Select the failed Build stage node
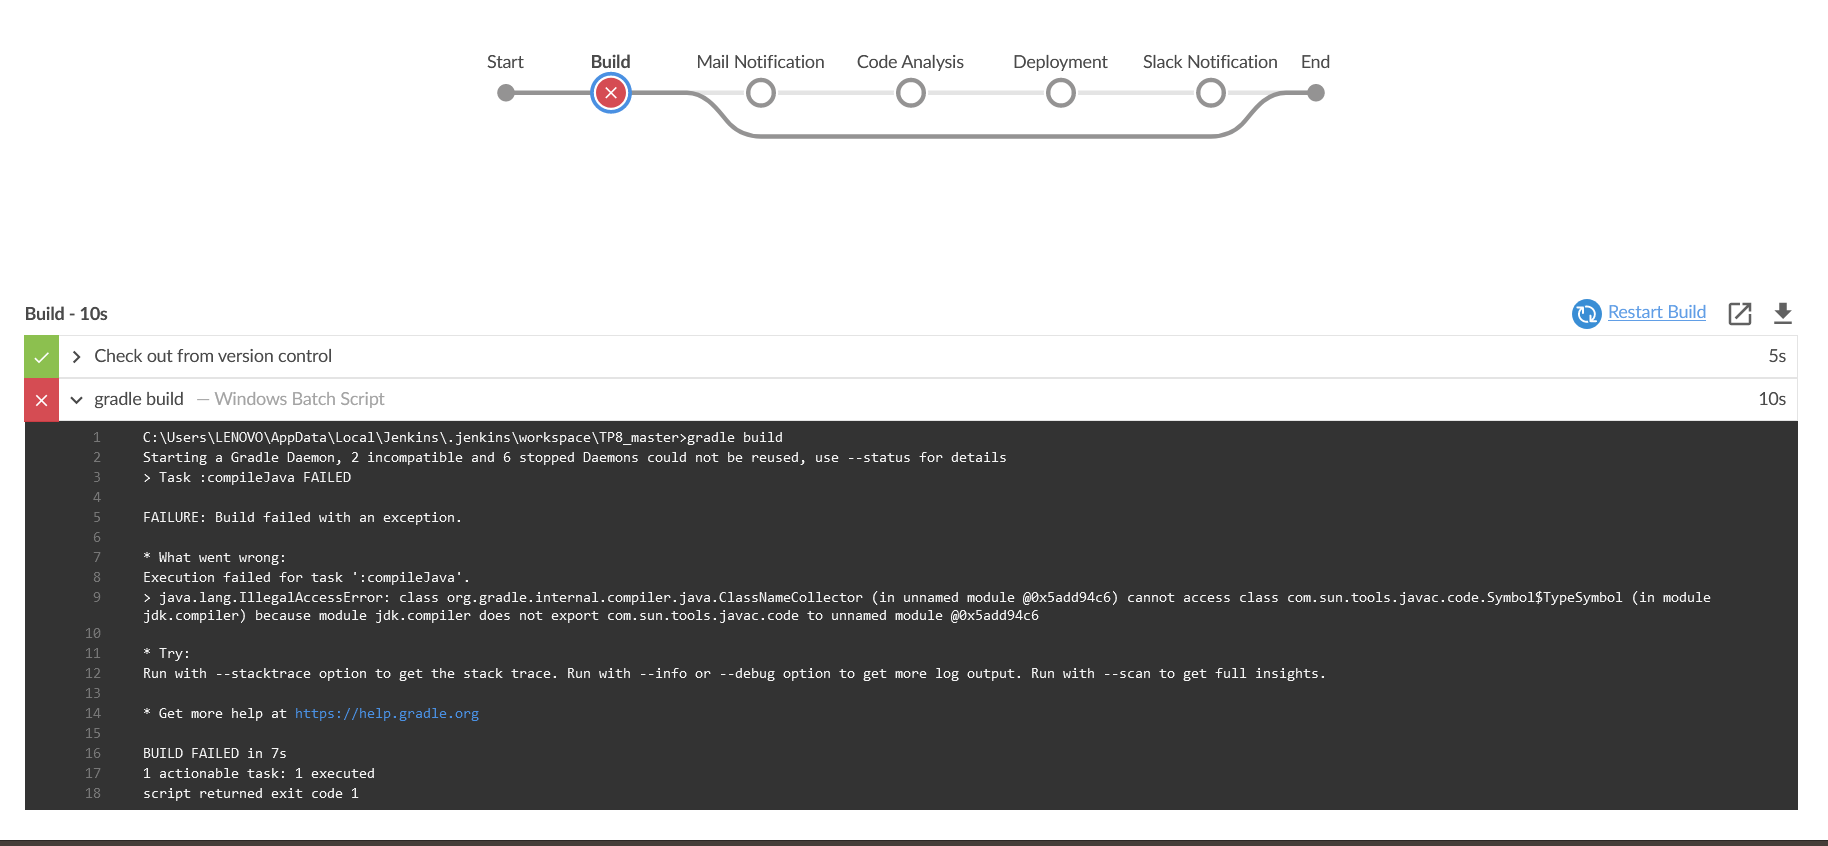The width and height of the screenshot is (1828, 846). click(x=610, y=93)
